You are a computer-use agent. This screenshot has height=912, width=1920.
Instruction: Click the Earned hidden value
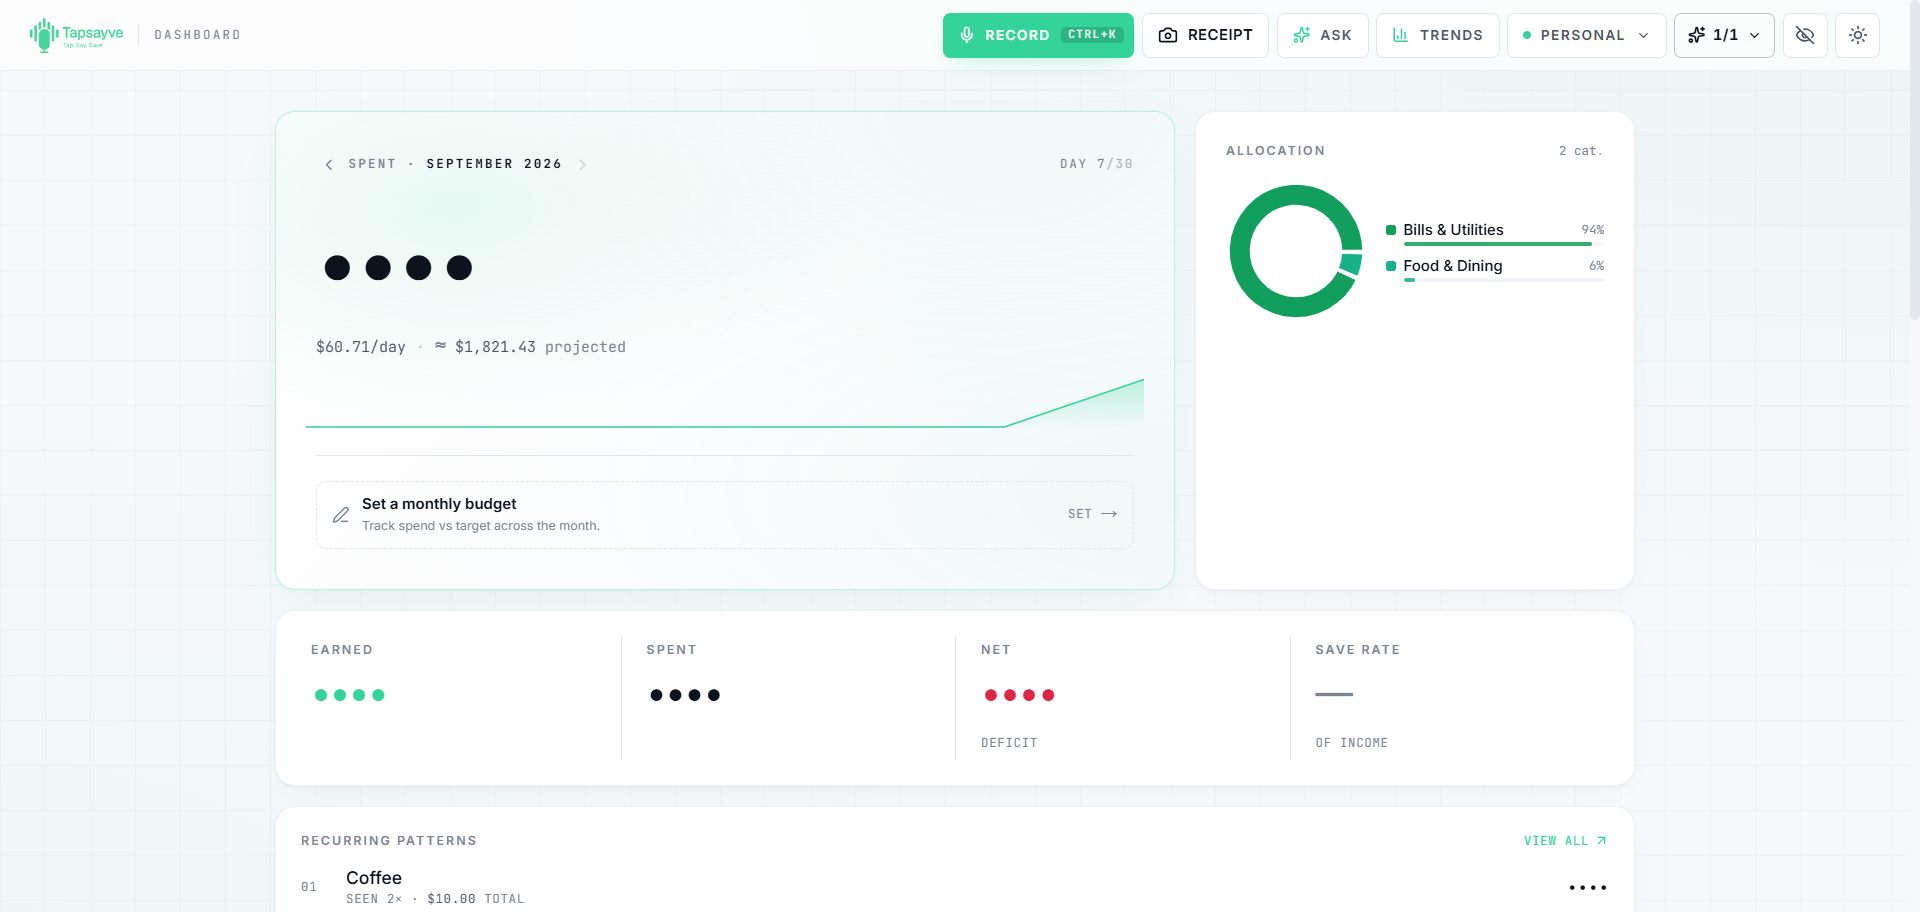pyautogui.click(x=349, y=695)
